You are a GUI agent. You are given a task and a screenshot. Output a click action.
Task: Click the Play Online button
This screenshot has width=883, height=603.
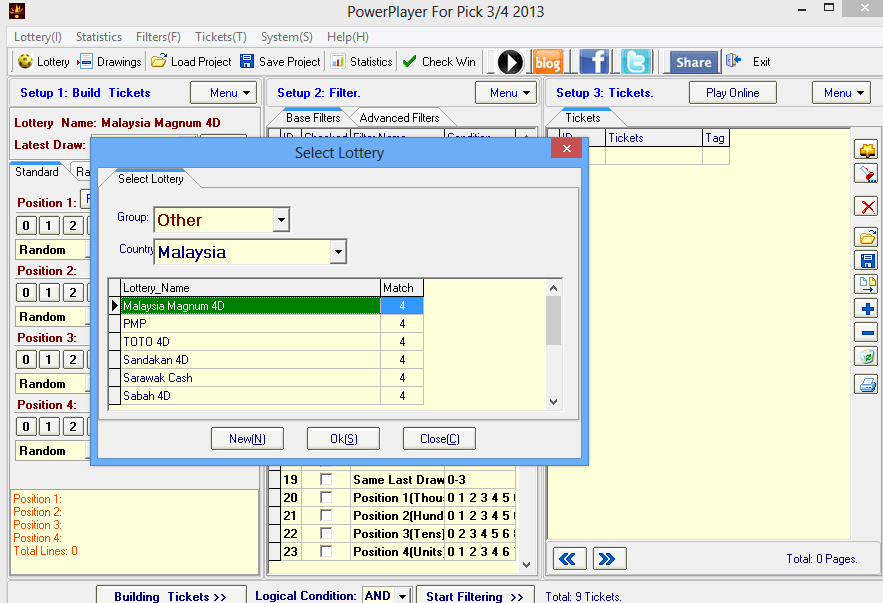tap(733, 93)
